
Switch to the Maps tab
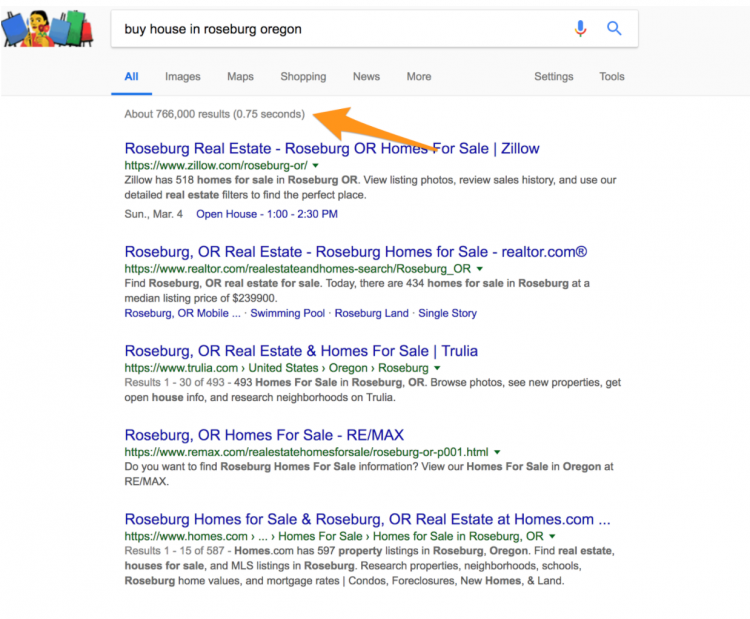coord(240,77)
